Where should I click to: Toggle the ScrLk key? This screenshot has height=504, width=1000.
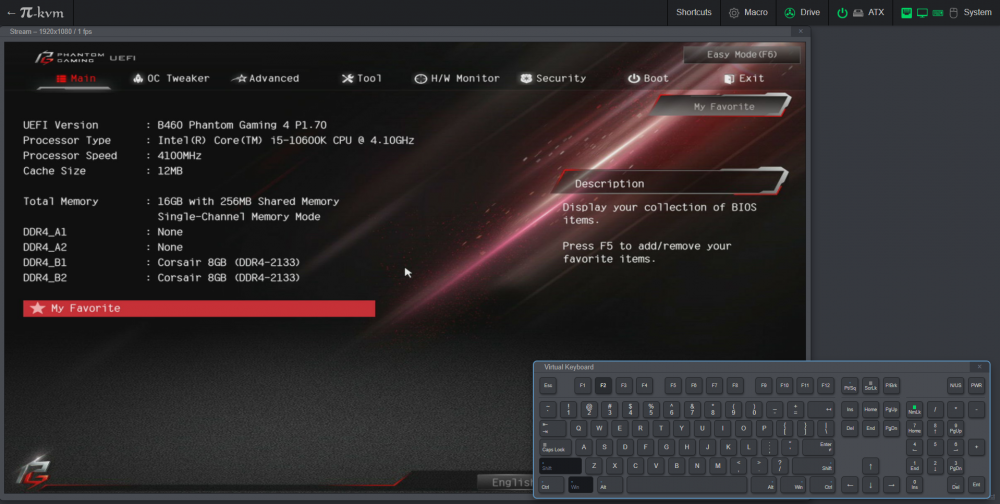tap(871, 385)
